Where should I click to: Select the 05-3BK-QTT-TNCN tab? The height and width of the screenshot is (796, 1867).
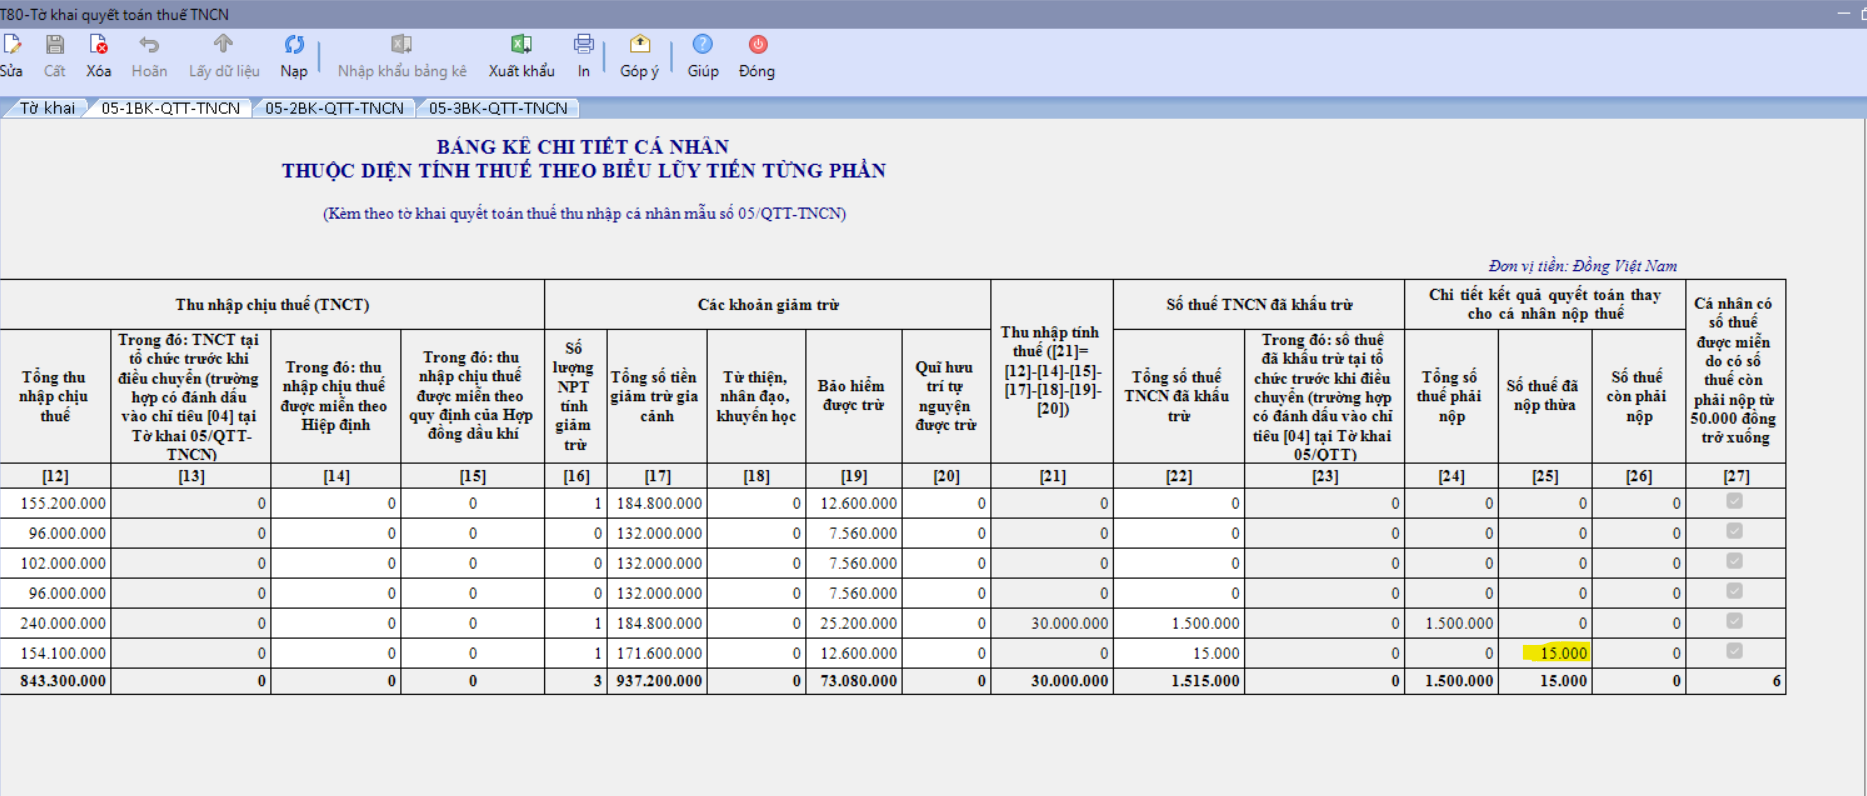(498, 108)
